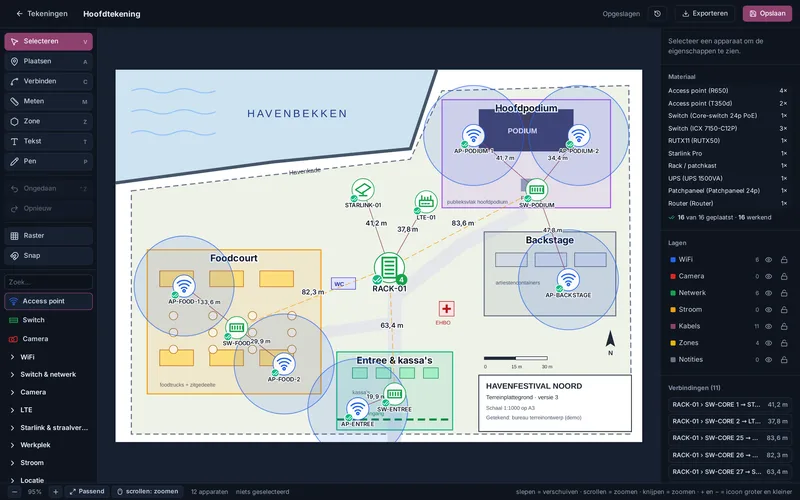This screenshot has width=800, height=500.
Task: Toggle Notities layer visibility eye
Action: point(768,360)
